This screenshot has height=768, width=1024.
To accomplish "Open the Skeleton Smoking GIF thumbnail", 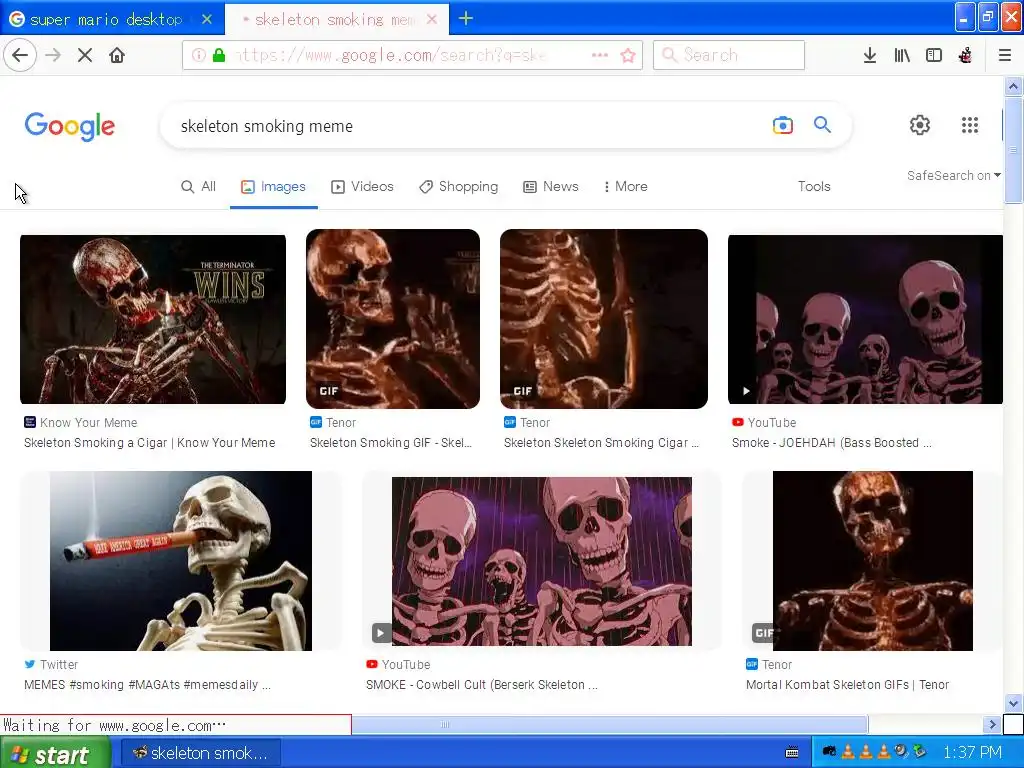I will click(x=392, y=319).
